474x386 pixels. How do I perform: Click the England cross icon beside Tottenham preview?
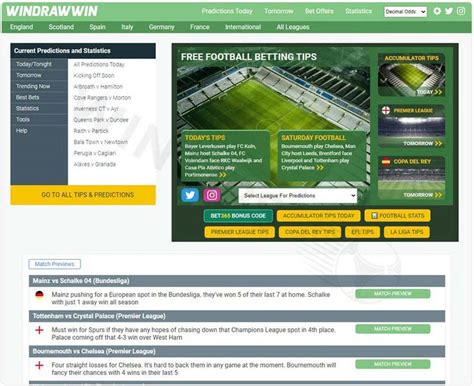(39, 330)
